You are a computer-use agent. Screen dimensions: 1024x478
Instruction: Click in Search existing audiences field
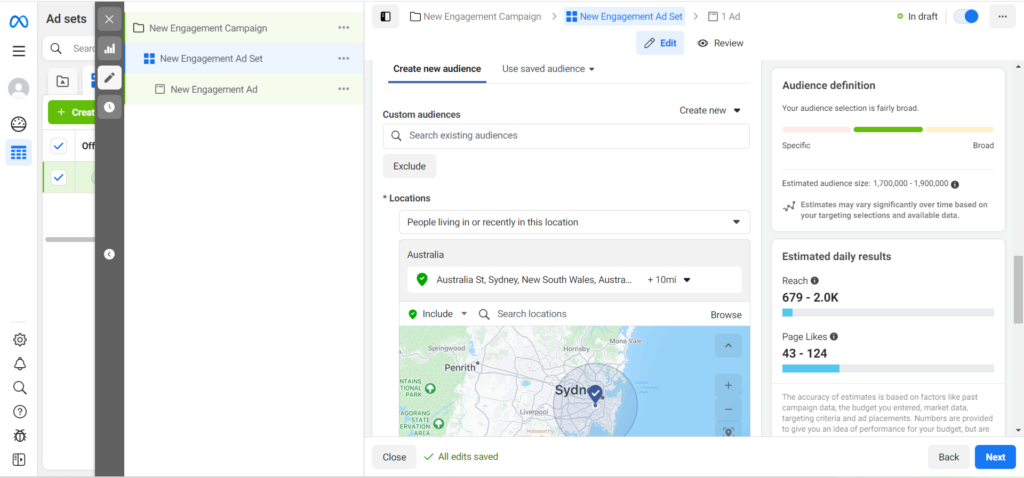(x=566, y=136)
